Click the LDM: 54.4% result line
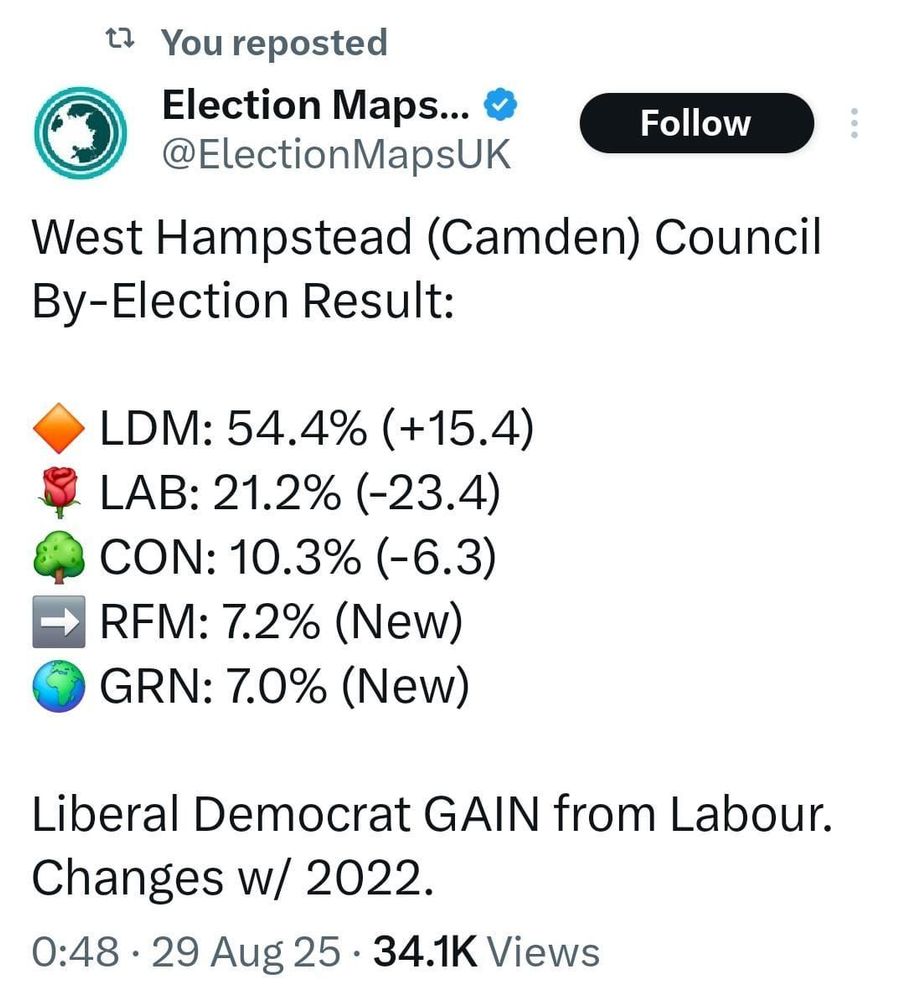This screenshot has width=905, height=1000. pyautogui.click(x=316, y=431)
